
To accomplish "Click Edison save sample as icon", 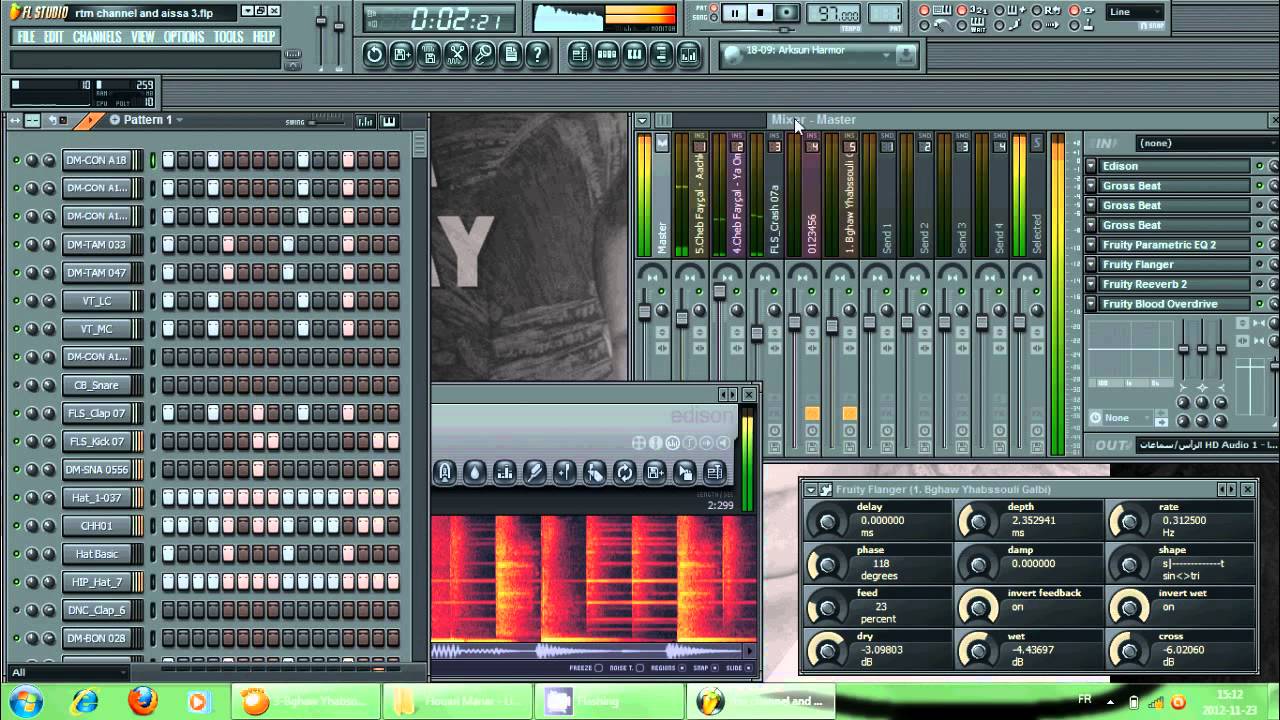I will 655,472.
